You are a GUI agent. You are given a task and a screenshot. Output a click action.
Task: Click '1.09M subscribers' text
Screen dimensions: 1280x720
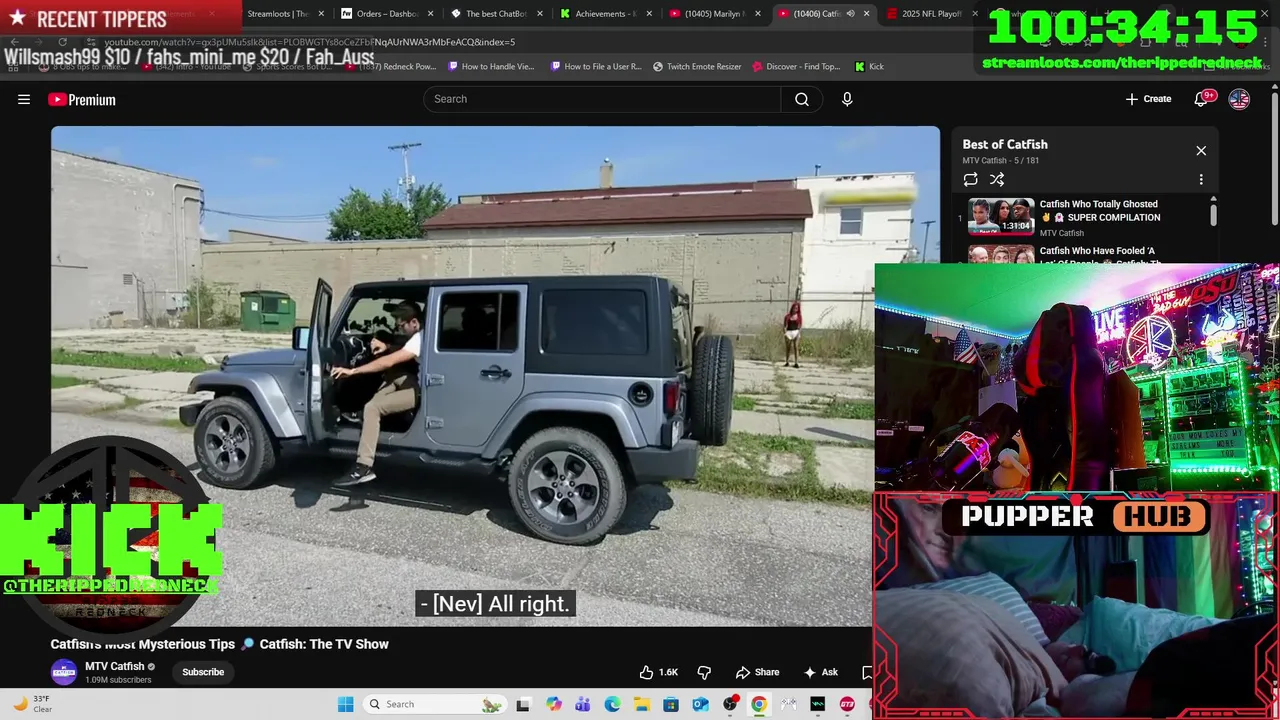pos(118,680)
